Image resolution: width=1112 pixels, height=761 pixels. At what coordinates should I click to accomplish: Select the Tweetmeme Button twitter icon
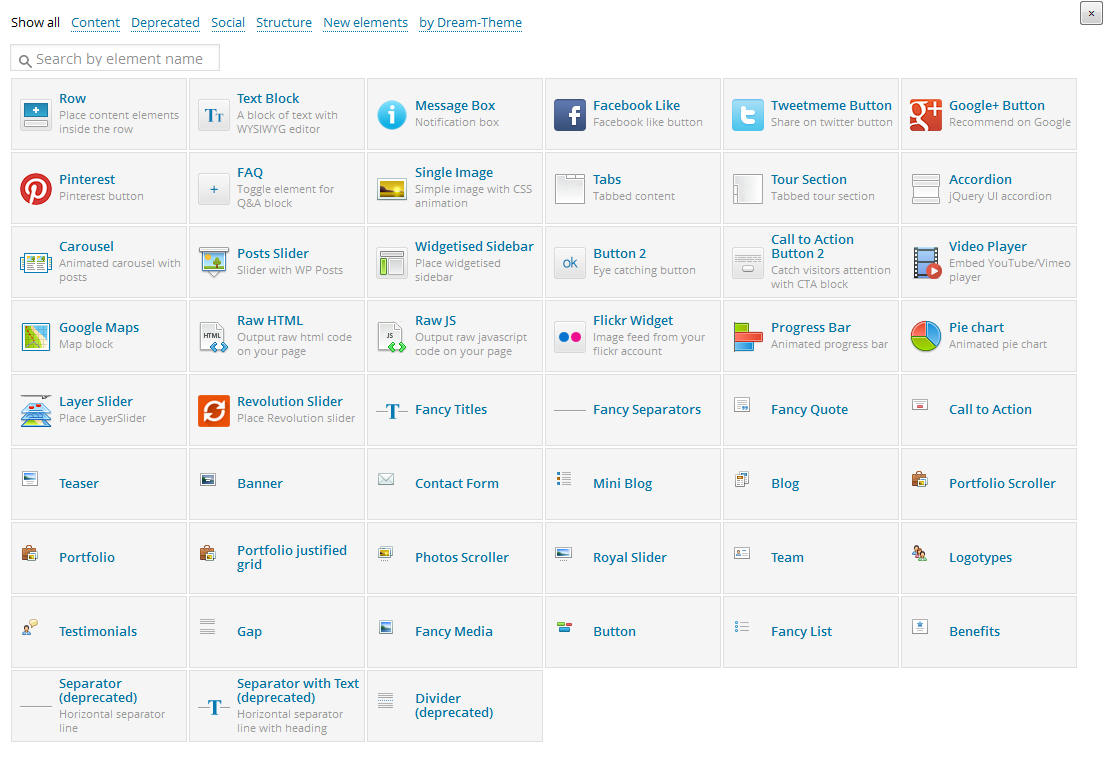[748, 115]
